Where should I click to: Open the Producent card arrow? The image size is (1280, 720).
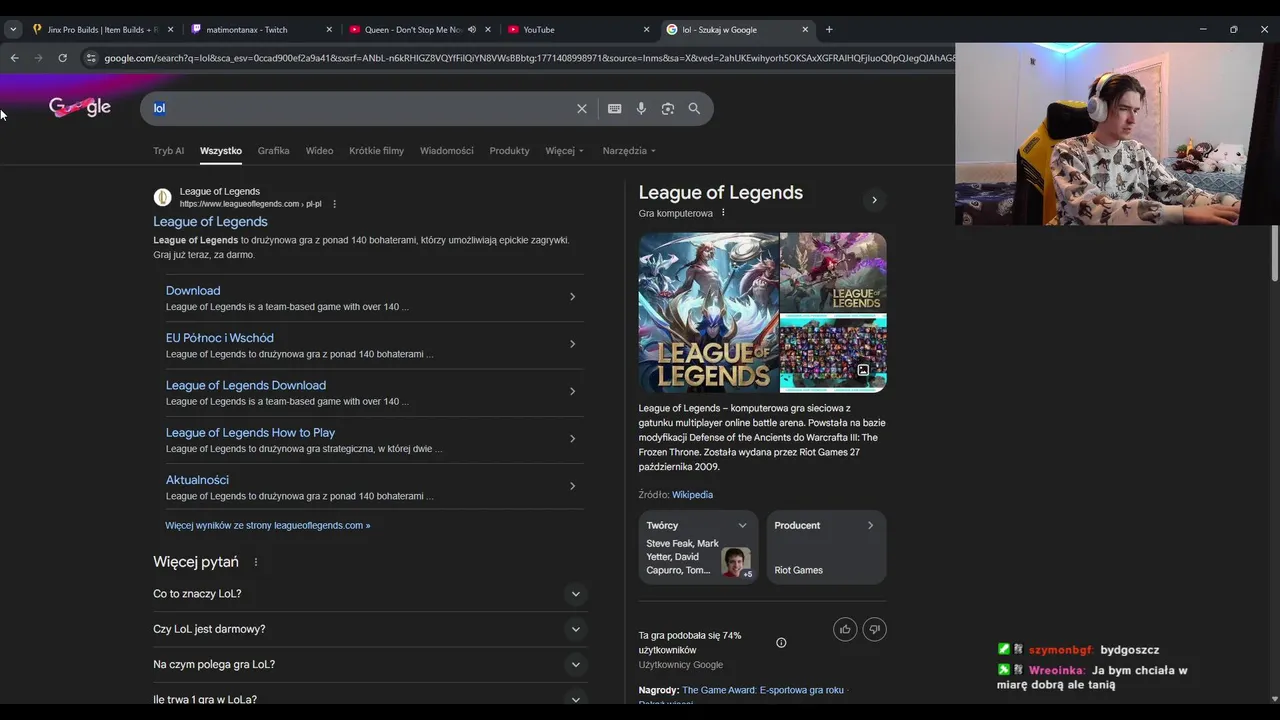870,525
